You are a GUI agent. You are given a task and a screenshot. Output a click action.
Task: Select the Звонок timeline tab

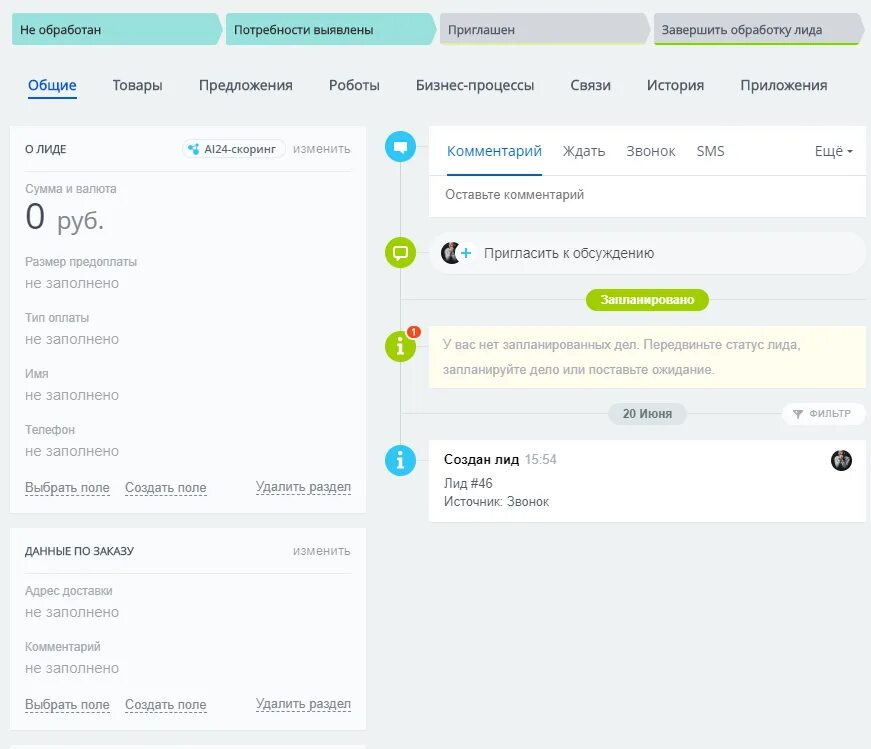click(x=650, y=151)
